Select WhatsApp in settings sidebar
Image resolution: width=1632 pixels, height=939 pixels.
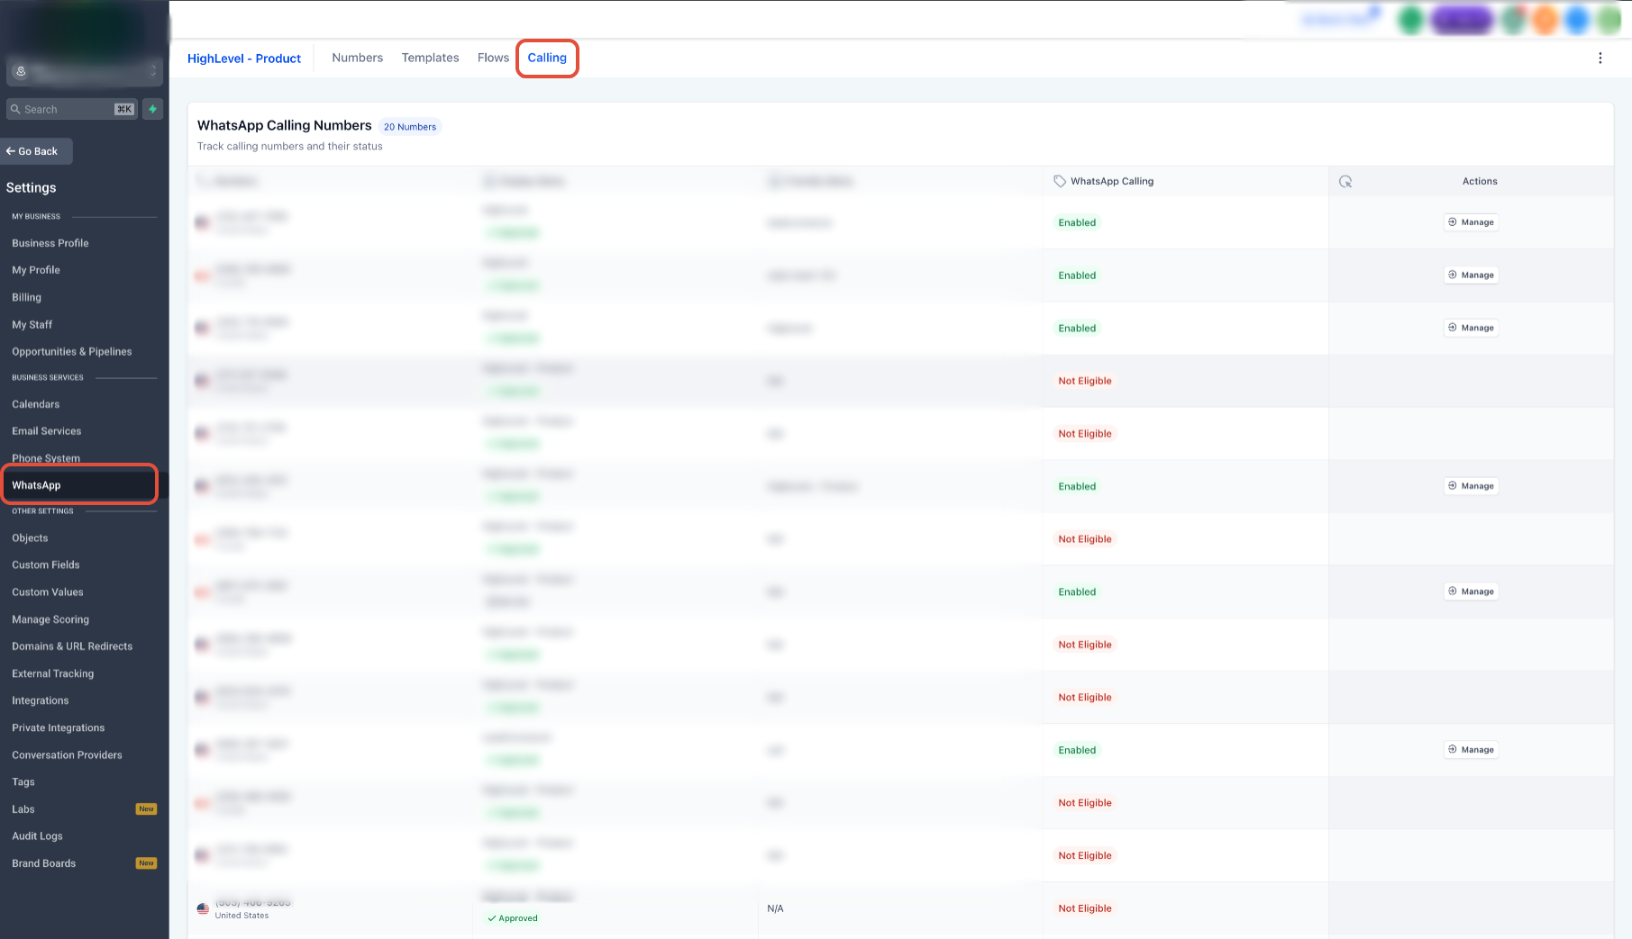click(79, 485)
